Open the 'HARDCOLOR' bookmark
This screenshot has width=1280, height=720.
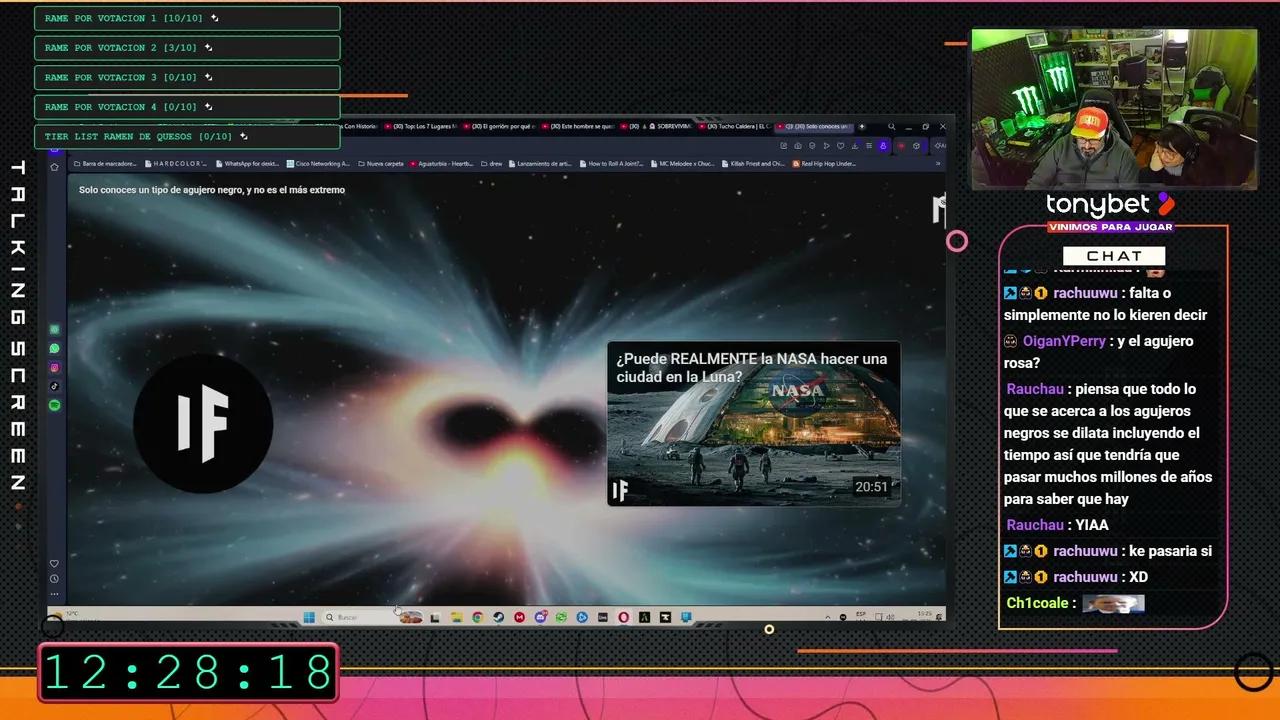(176, 163)
